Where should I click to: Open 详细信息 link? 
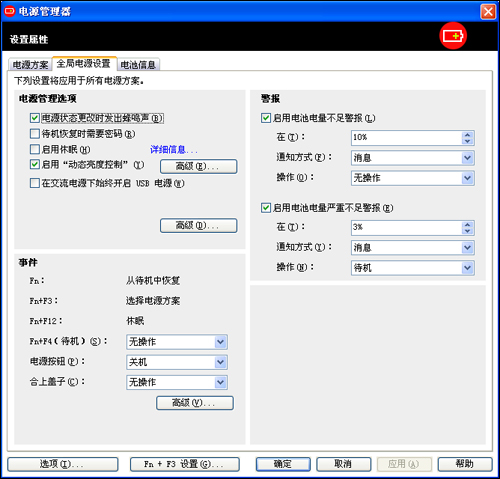click(173, 150)
